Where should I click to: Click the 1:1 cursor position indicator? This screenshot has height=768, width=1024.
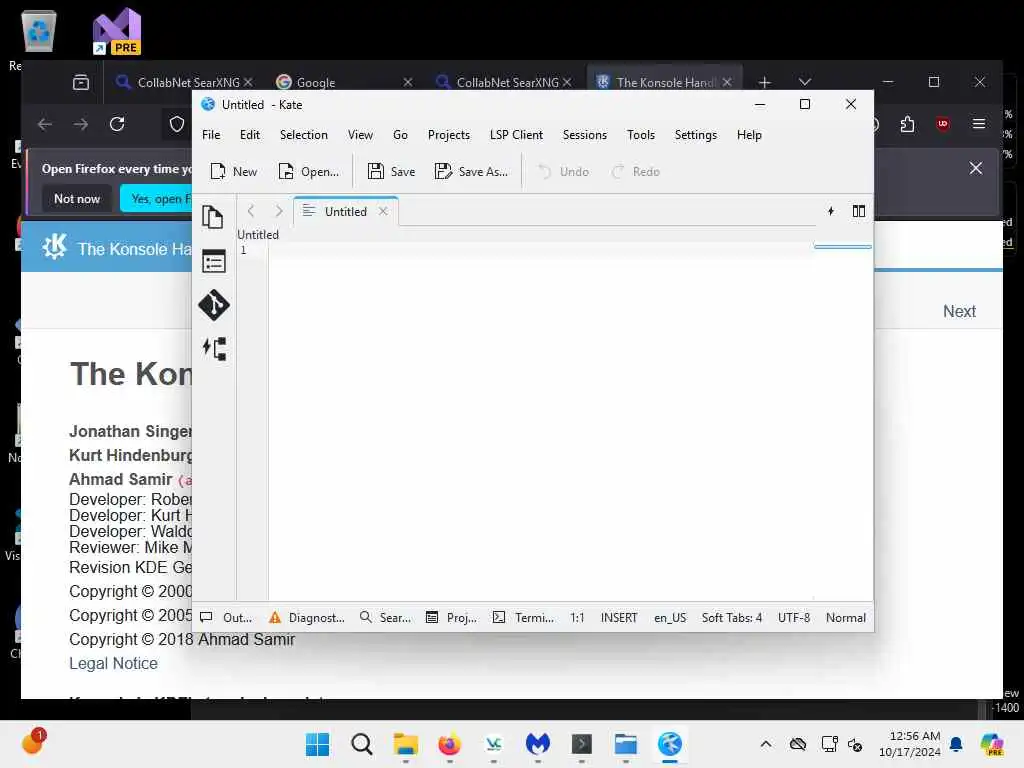click(x=577, y=618)
